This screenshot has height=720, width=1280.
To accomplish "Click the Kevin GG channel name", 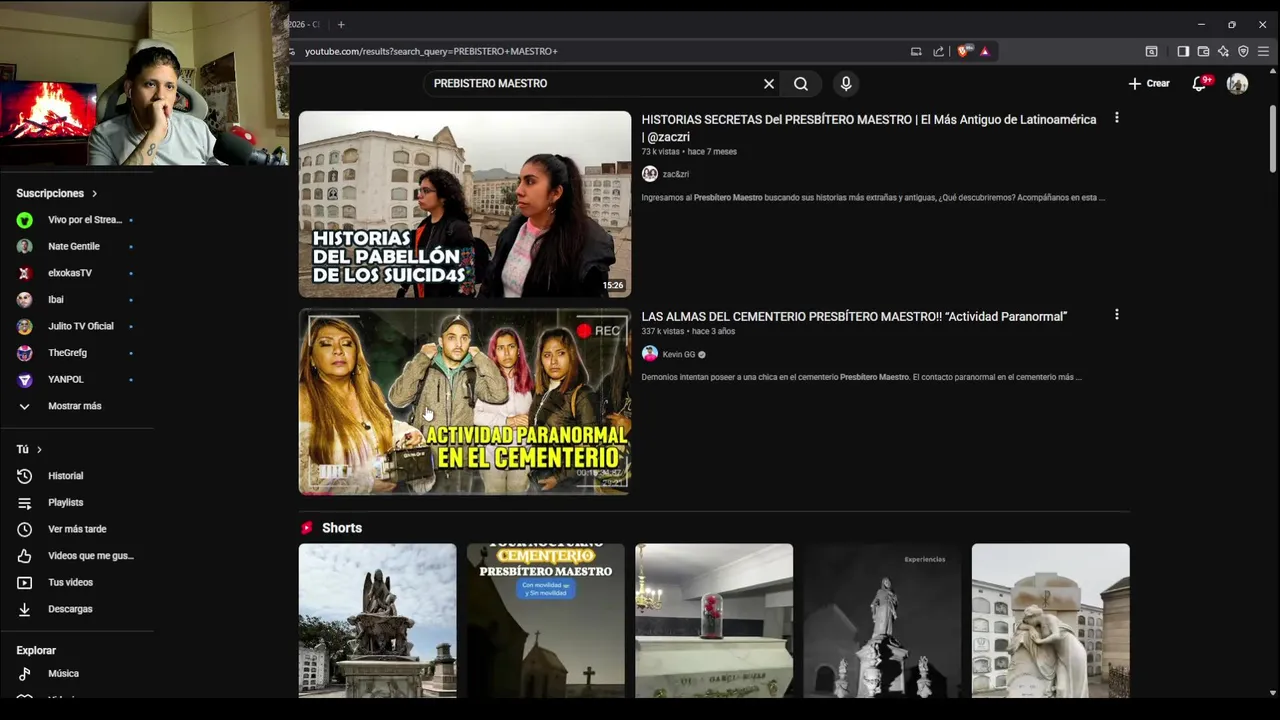I will pyautogui.click(x=679, y=355).
